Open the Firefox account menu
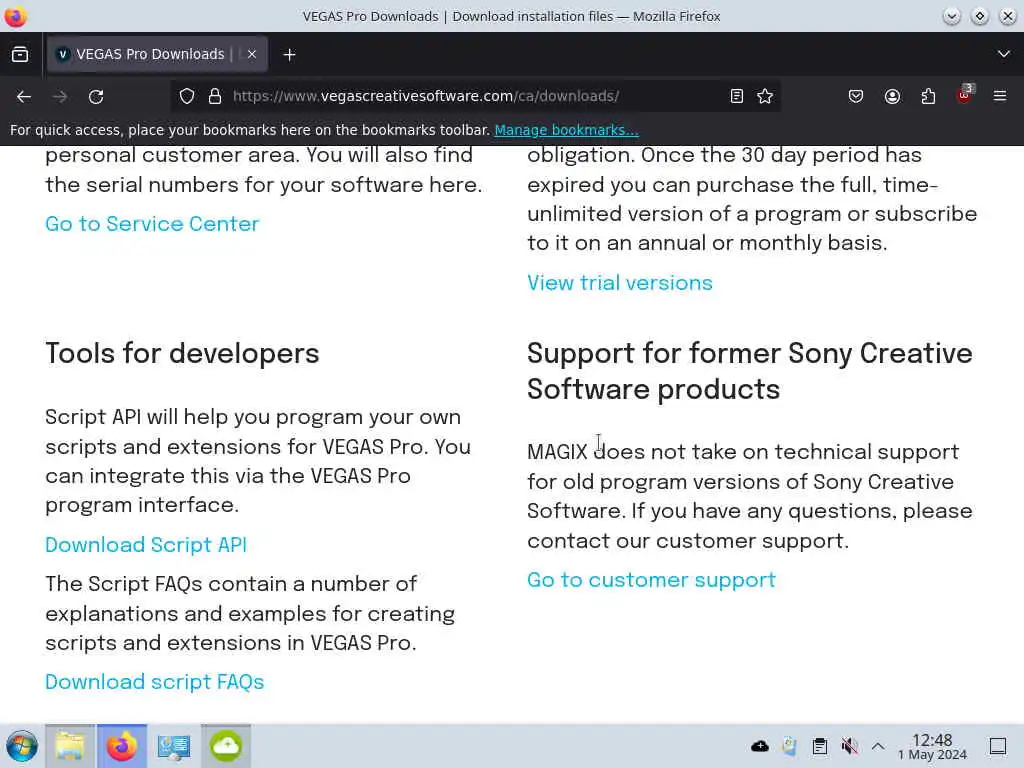 (892, 96)
